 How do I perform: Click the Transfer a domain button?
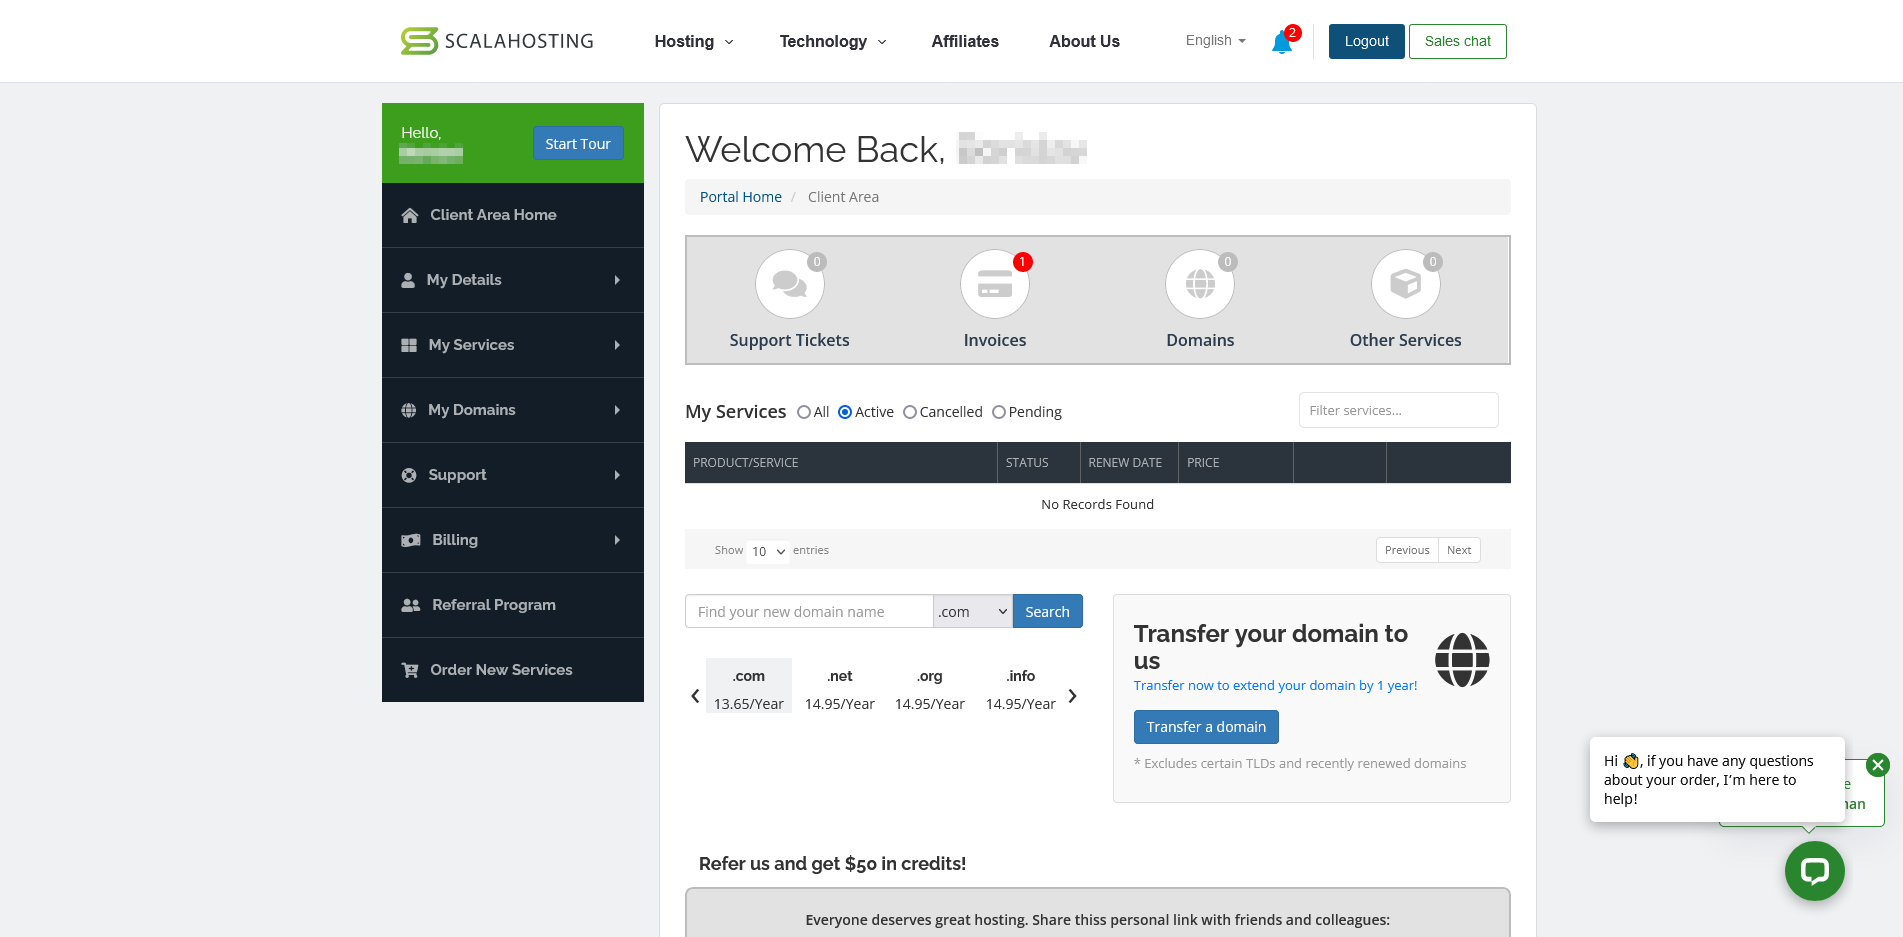pyautogui.click(x=1205, y=726)
